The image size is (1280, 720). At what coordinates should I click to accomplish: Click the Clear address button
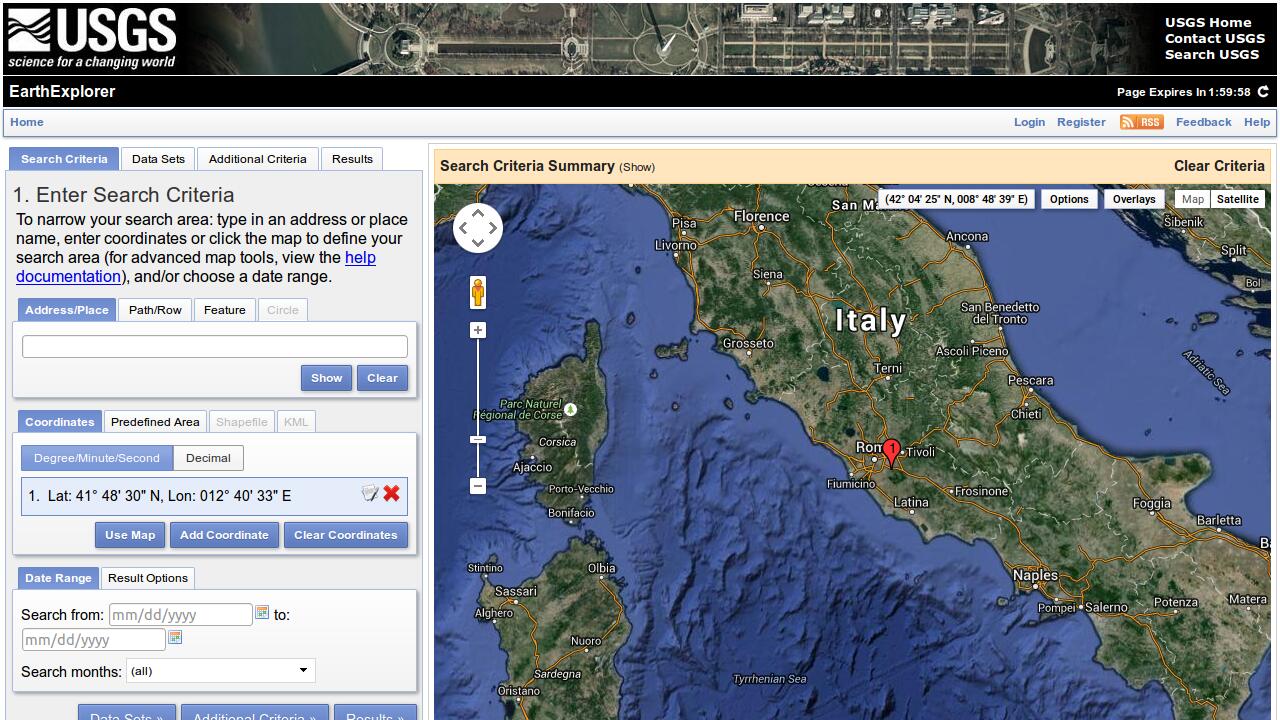click(382, 378)
